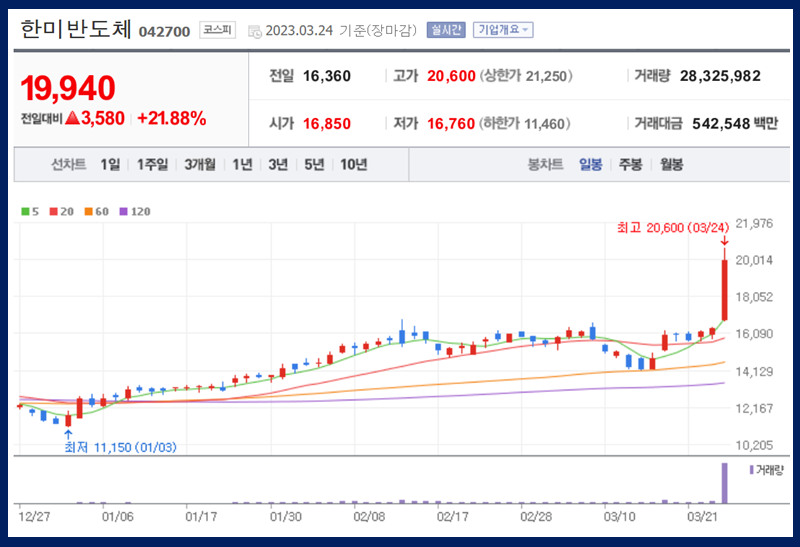Click the trading volume 28,325,982
Viewport: 800px width, 547px height.
[720, 76]
